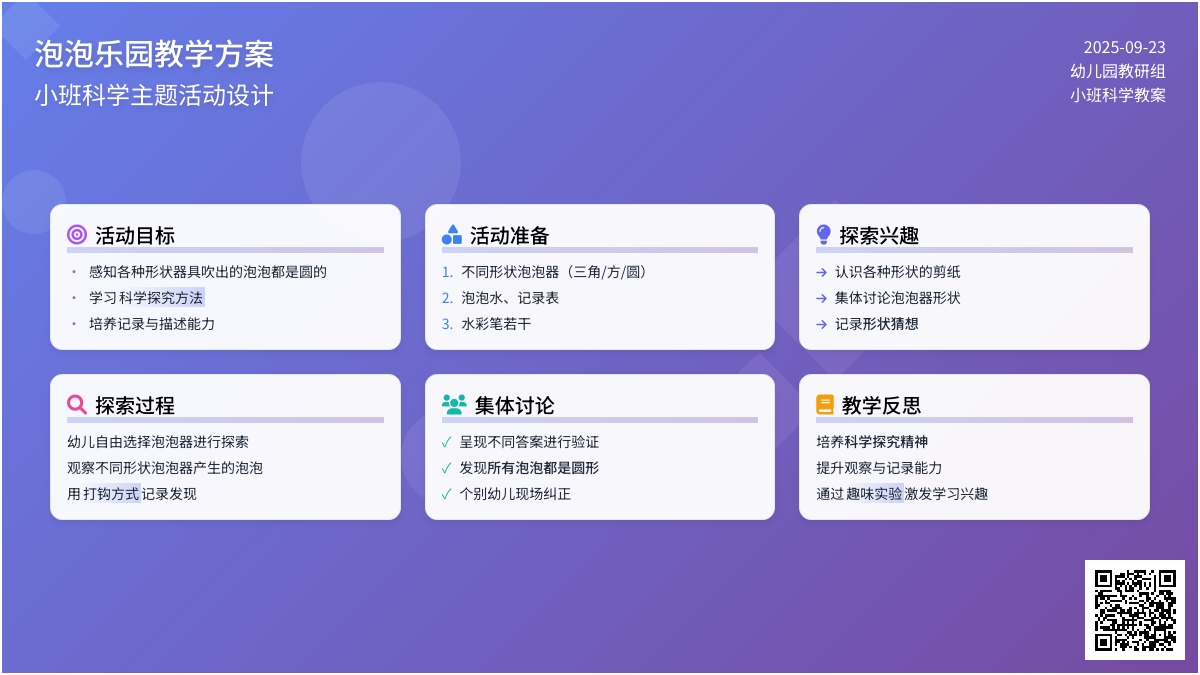Select the highlighted text 学习科学探究方法

[x=146, y=298]
